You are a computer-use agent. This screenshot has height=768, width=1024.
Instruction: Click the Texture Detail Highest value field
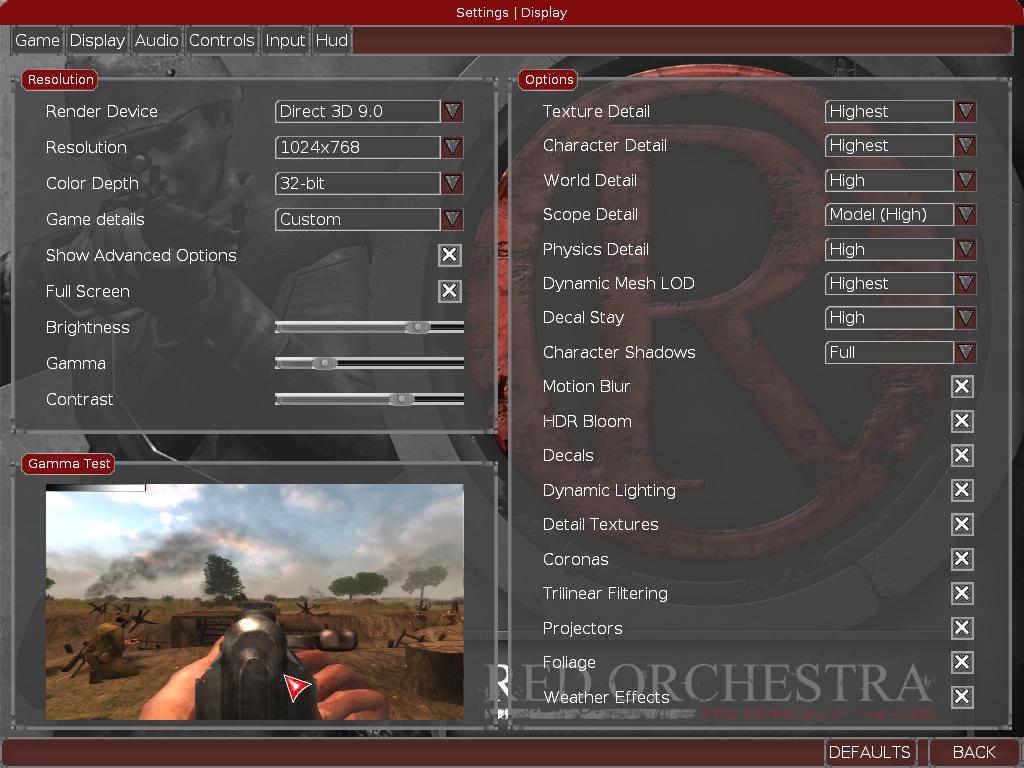[889, 111]
